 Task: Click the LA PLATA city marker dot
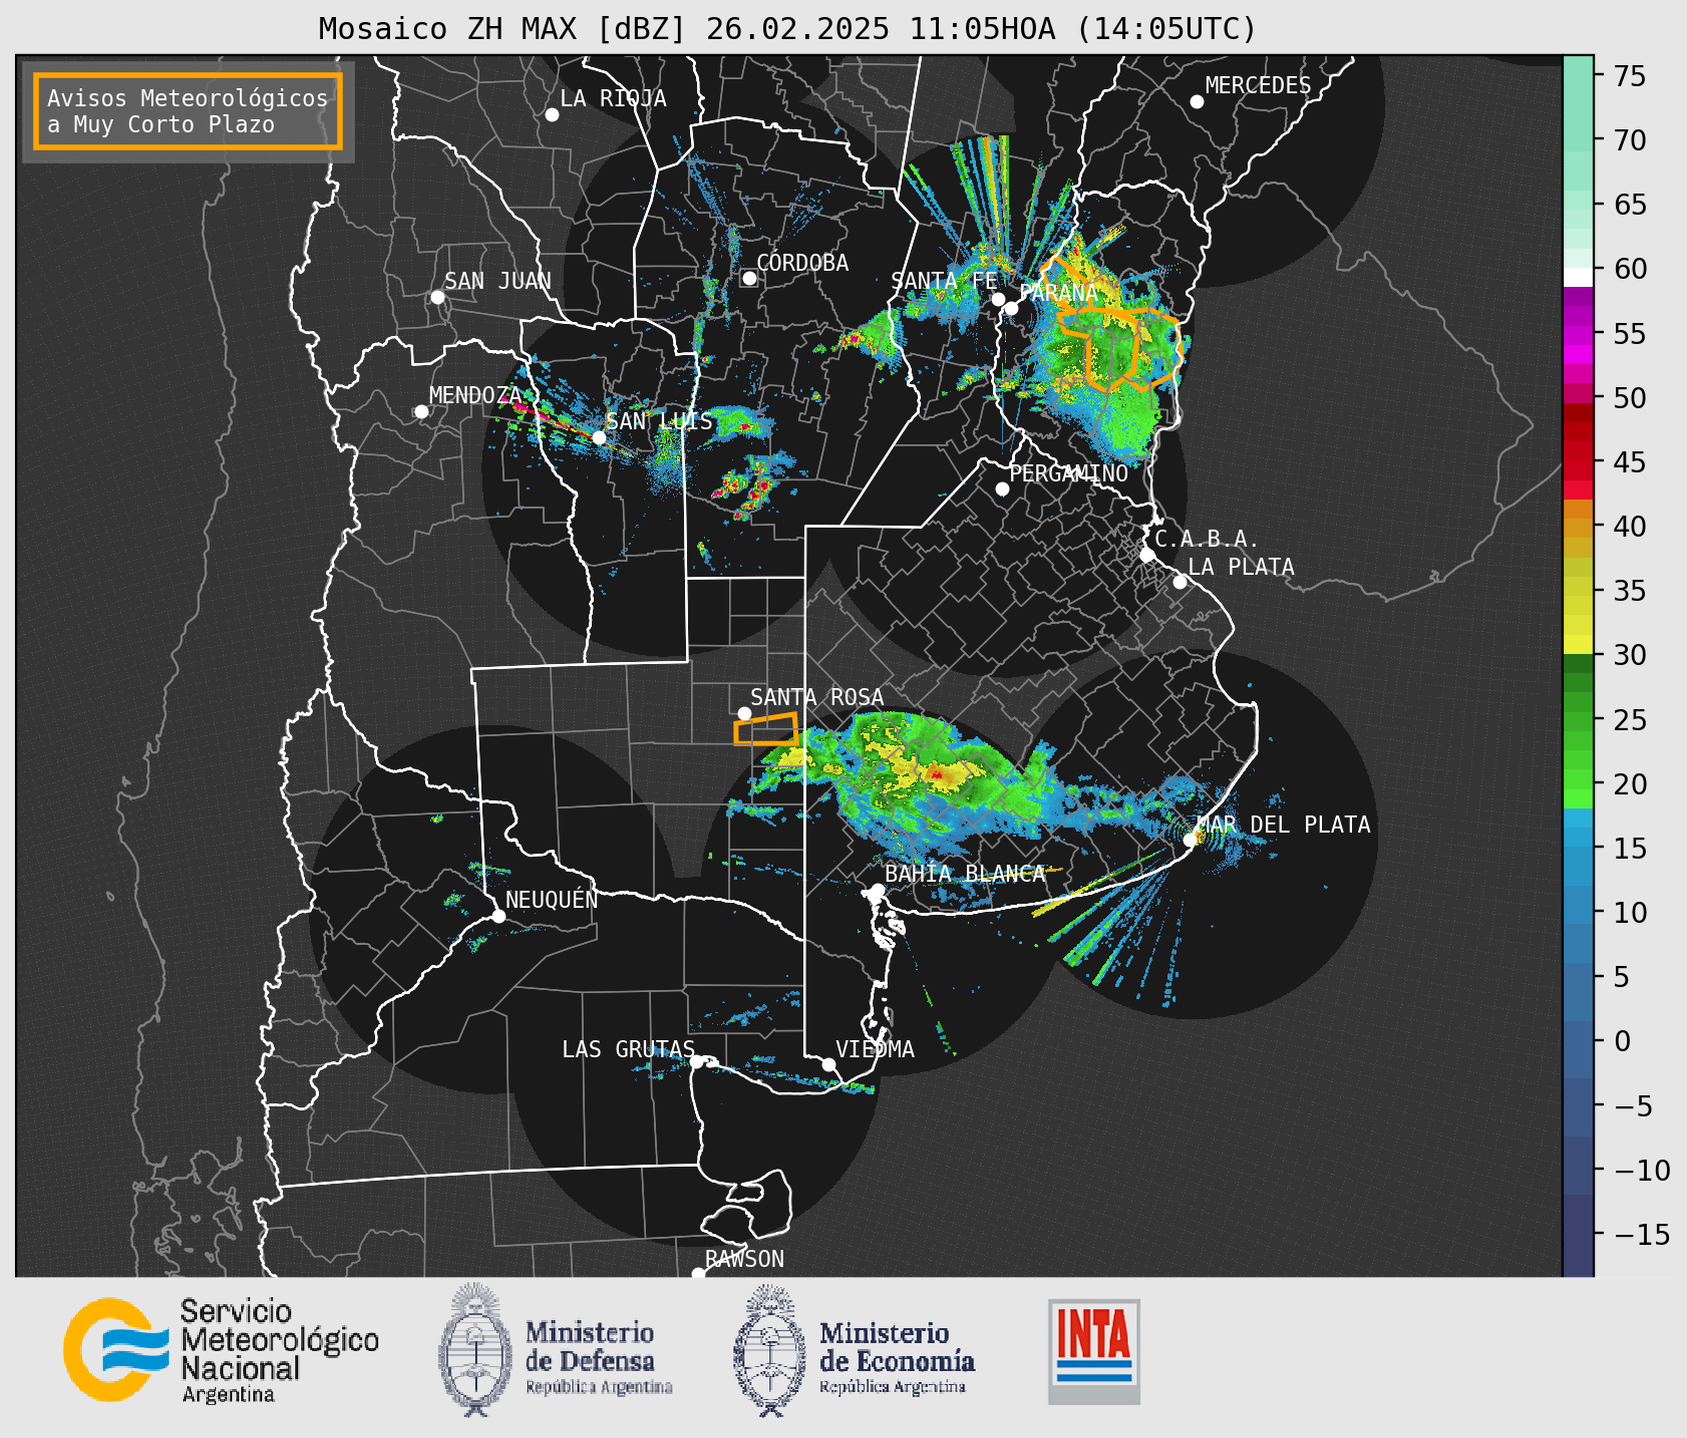point(1180,582)
